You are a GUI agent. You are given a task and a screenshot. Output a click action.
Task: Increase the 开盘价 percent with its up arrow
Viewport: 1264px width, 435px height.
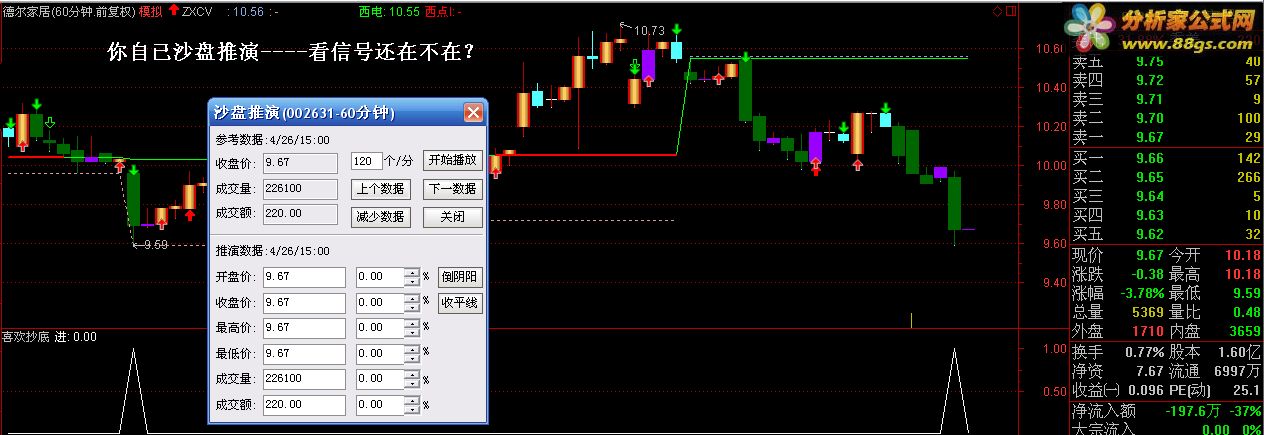coord(411,272)
